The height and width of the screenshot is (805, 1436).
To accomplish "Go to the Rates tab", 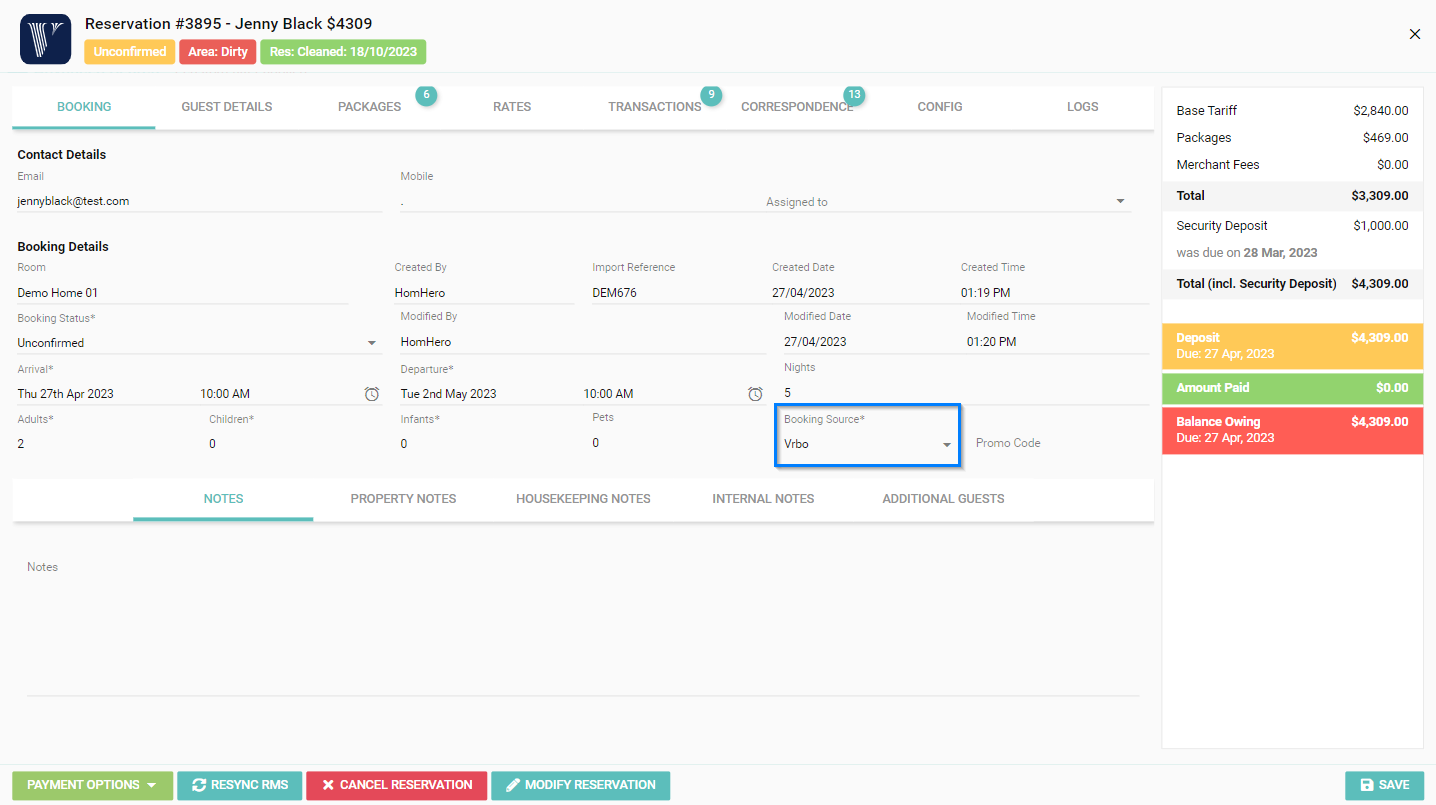I will pyautogui.click(x=511, y=107).
